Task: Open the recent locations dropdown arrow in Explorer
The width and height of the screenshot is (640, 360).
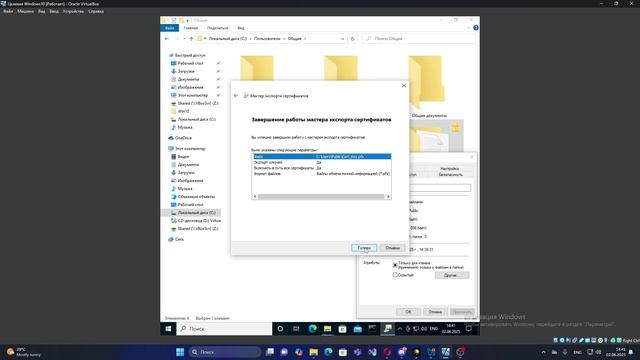Action: pos(184,38)
